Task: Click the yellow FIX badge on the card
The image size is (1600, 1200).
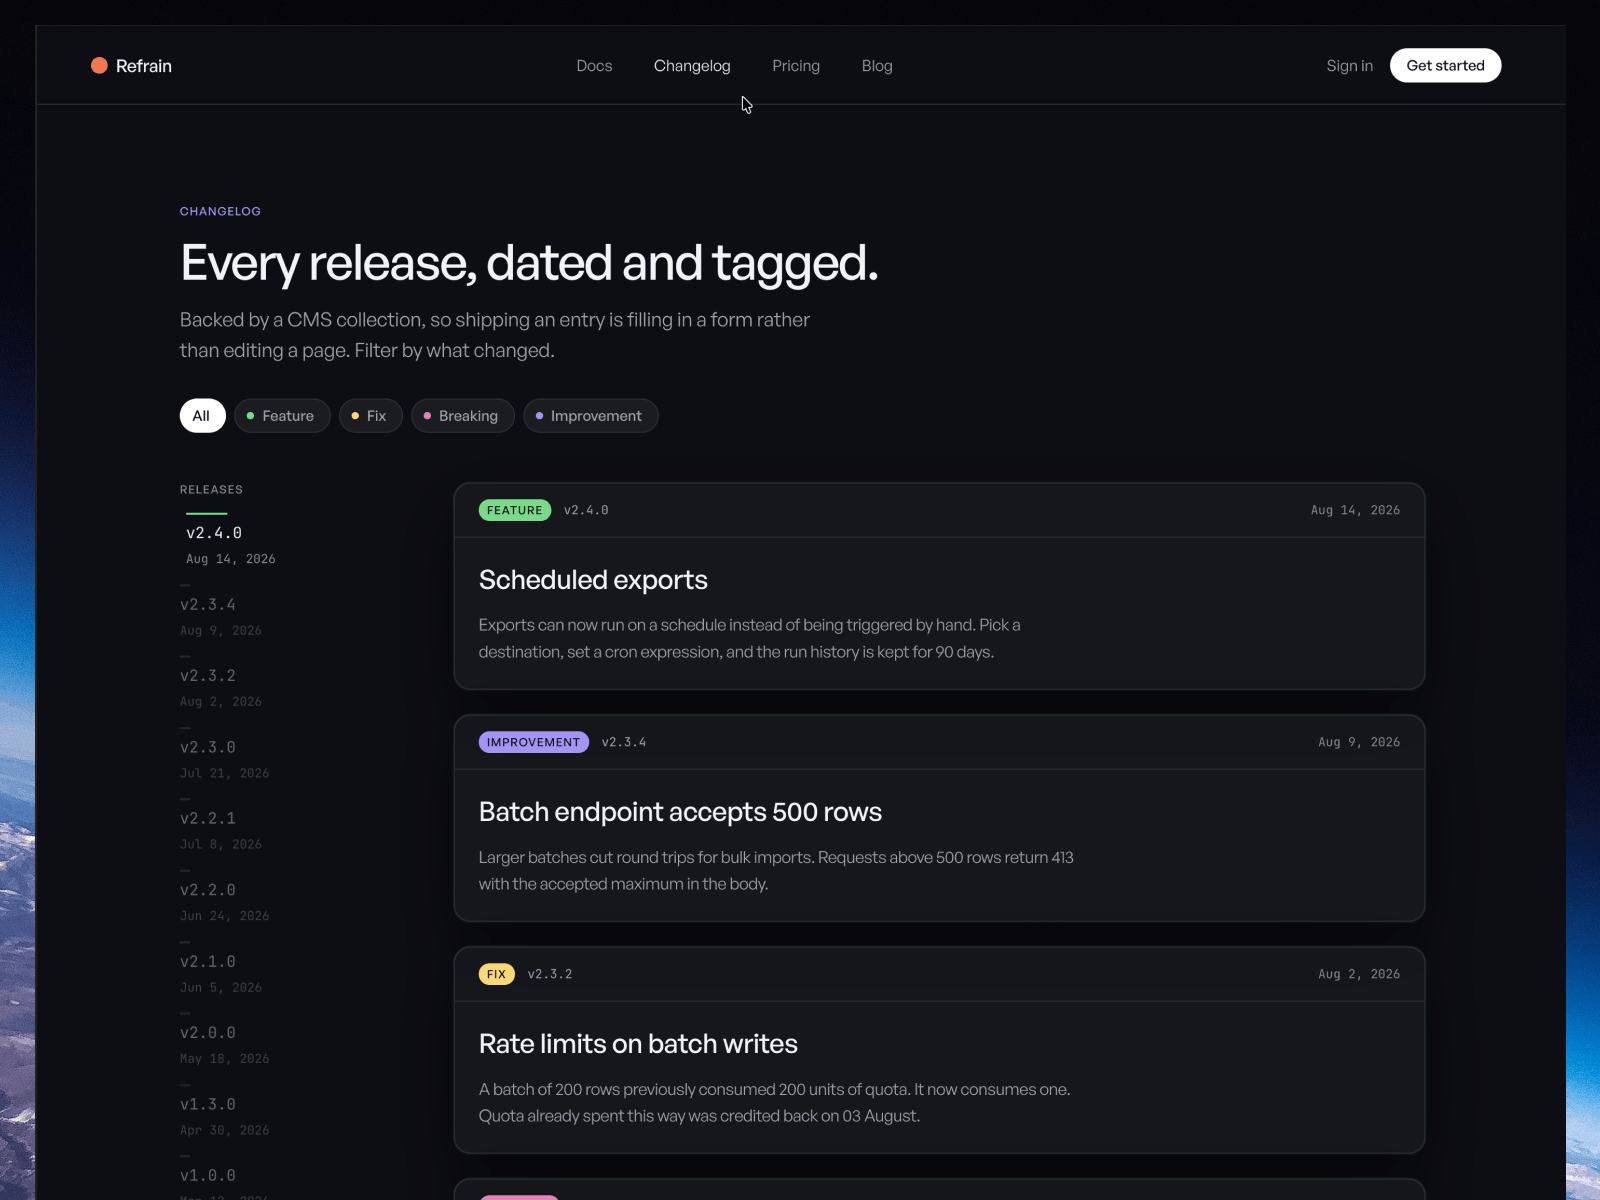Action: 497,974
